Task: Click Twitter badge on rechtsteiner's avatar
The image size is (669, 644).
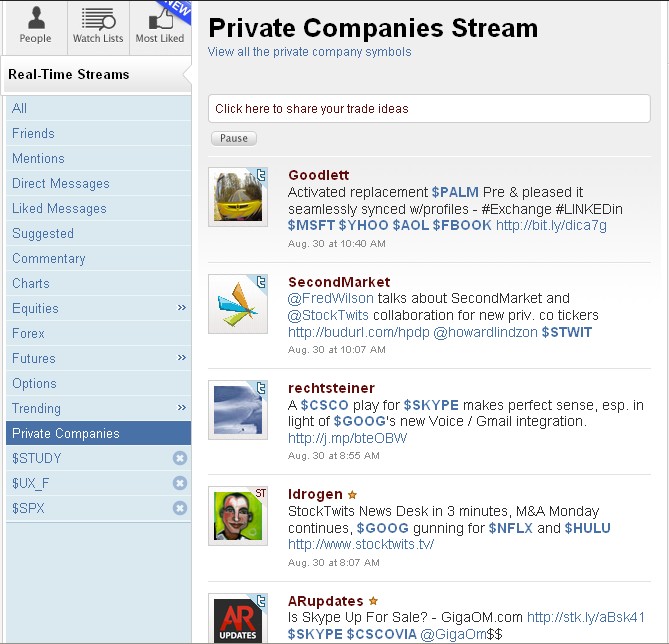Action: pyautogui.click(x=261, y=388)
